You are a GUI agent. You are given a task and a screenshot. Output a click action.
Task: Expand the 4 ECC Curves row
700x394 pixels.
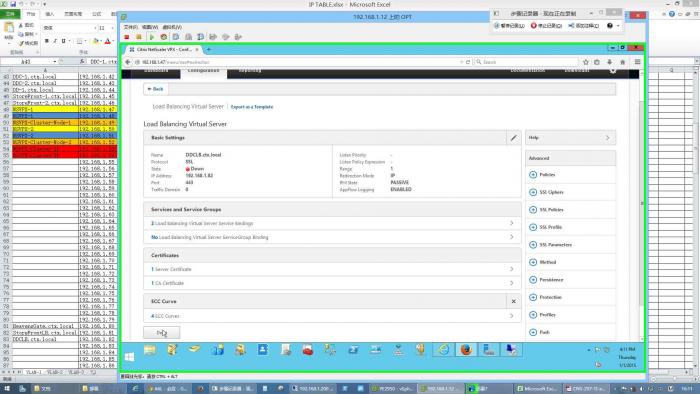click(x=332, y=316)
